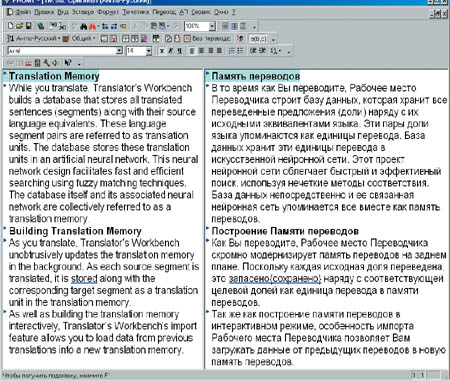The width and height of the screenshot is (450, 381).
Task: Click underlined 'запасено(сохранено)' in translation
Action: [275, 279]
